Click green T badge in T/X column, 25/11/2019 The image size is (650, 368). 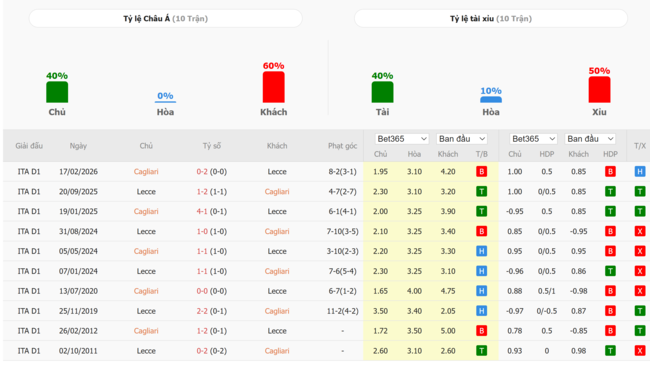[x=640, y=311]
